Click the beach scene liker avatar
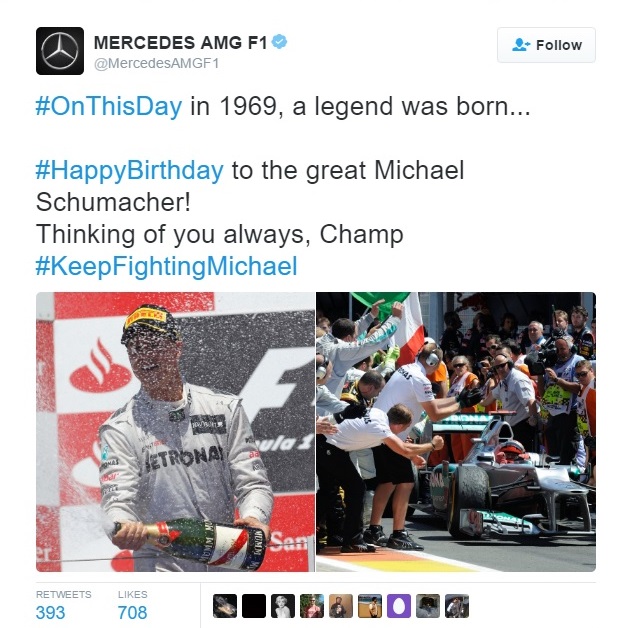 (370, 606)
